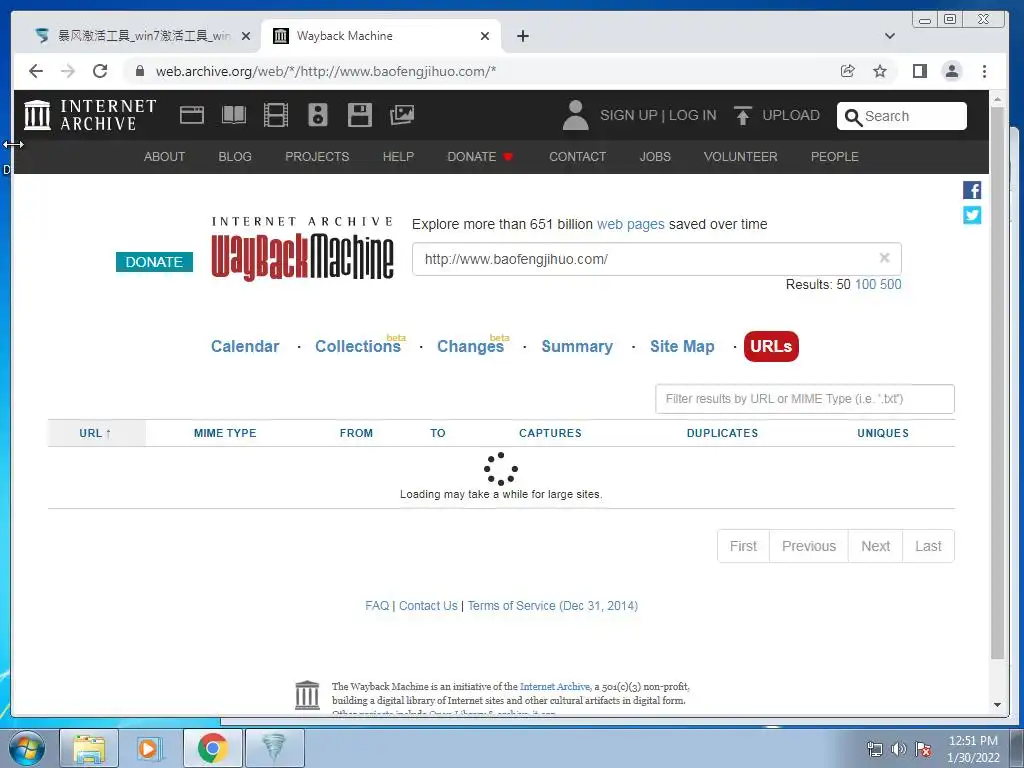Open Chrome three-dot menu
Viewport: 1024px width, 768px height.
coord(984,71)
